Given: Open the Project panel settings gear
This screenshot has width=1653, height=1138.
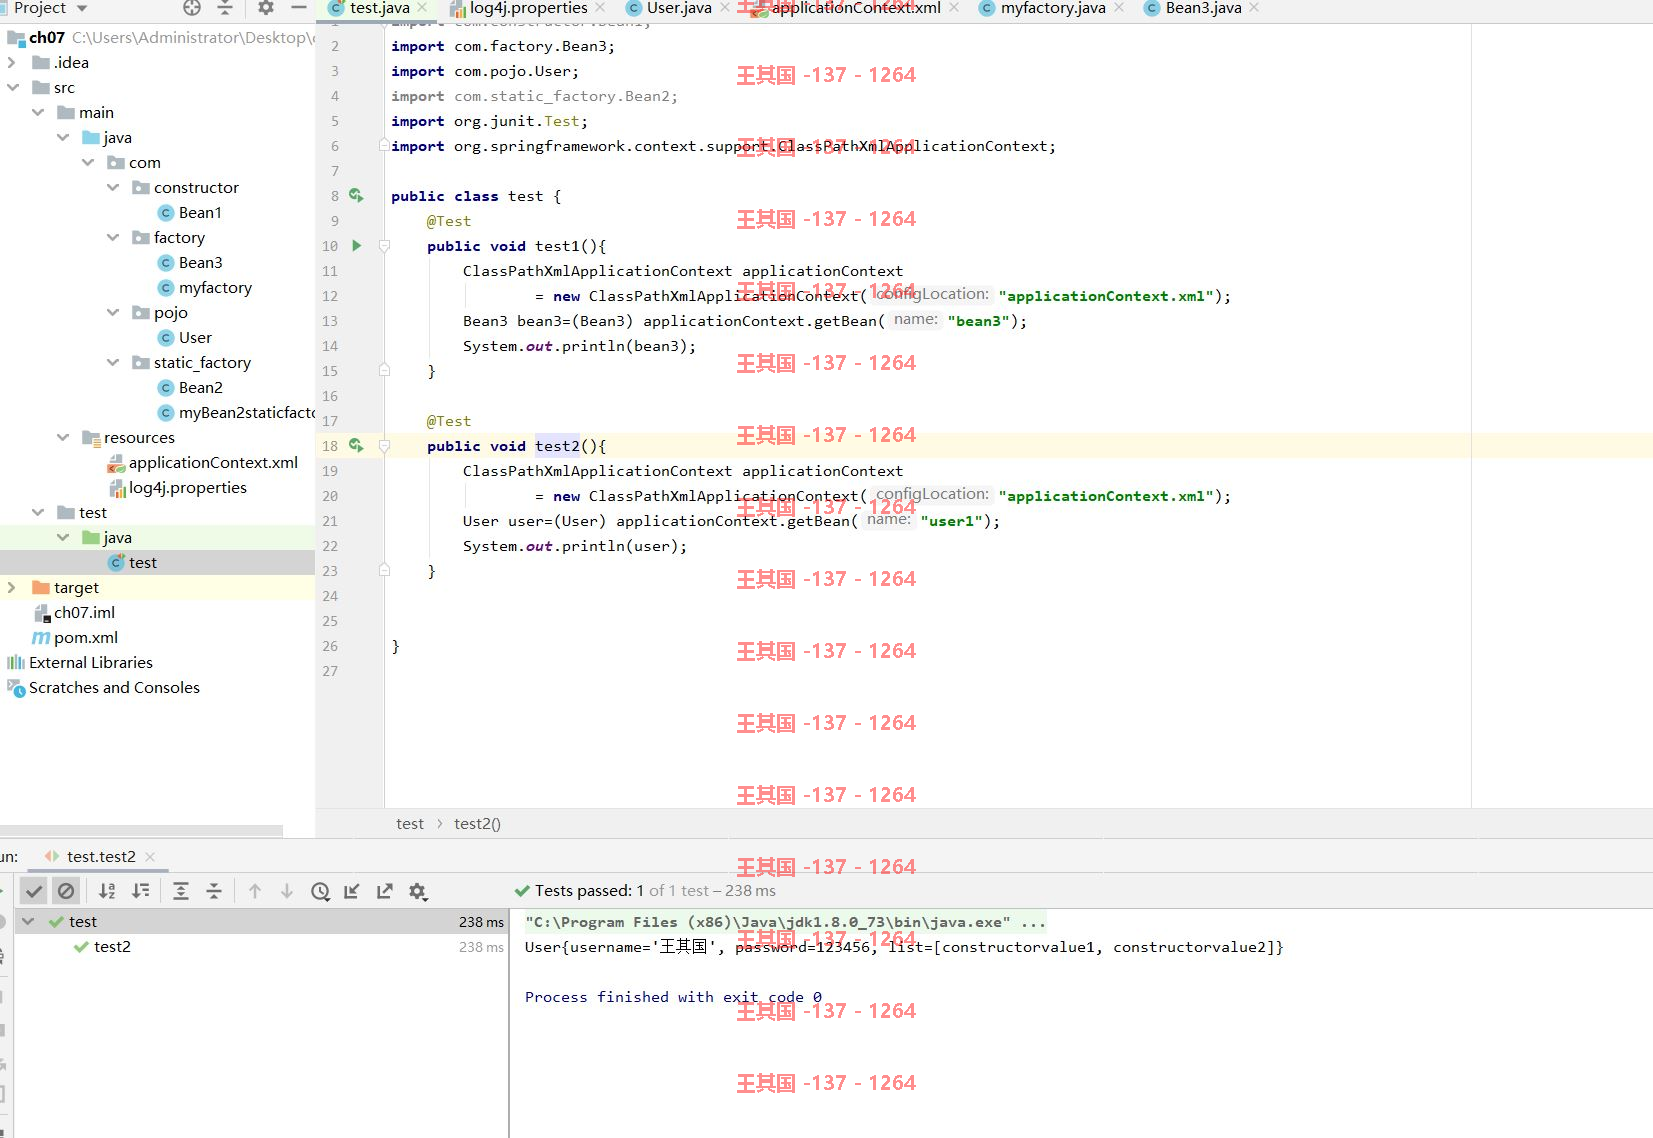Looking at the screenshot, I should coord(265,8).
